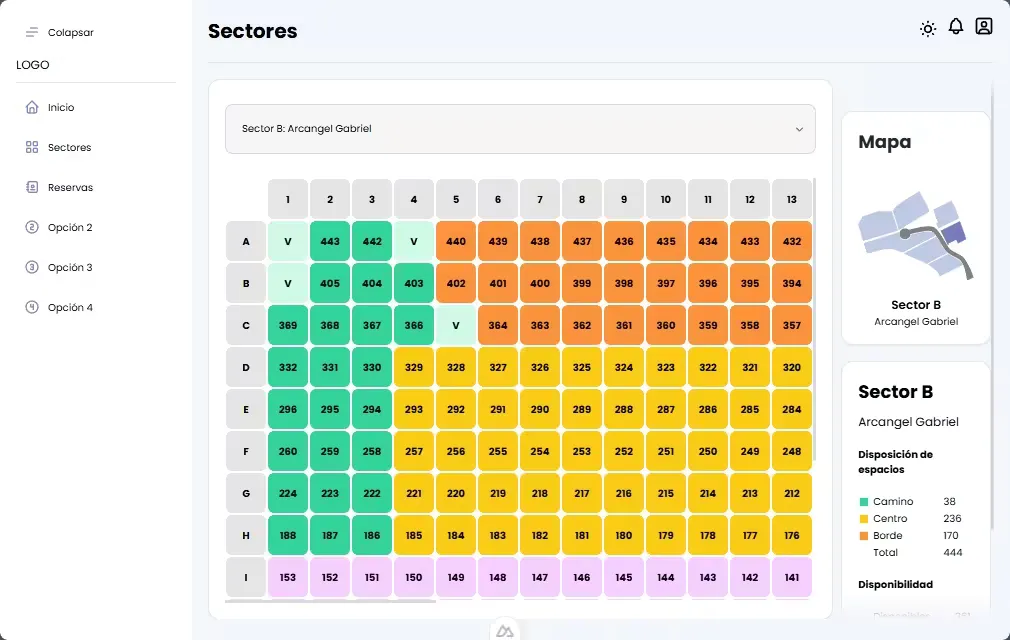This screenshot has height=640, width=1010.
Task: Click the Colapsar sidebar menu icon
Action: [32, 33]
